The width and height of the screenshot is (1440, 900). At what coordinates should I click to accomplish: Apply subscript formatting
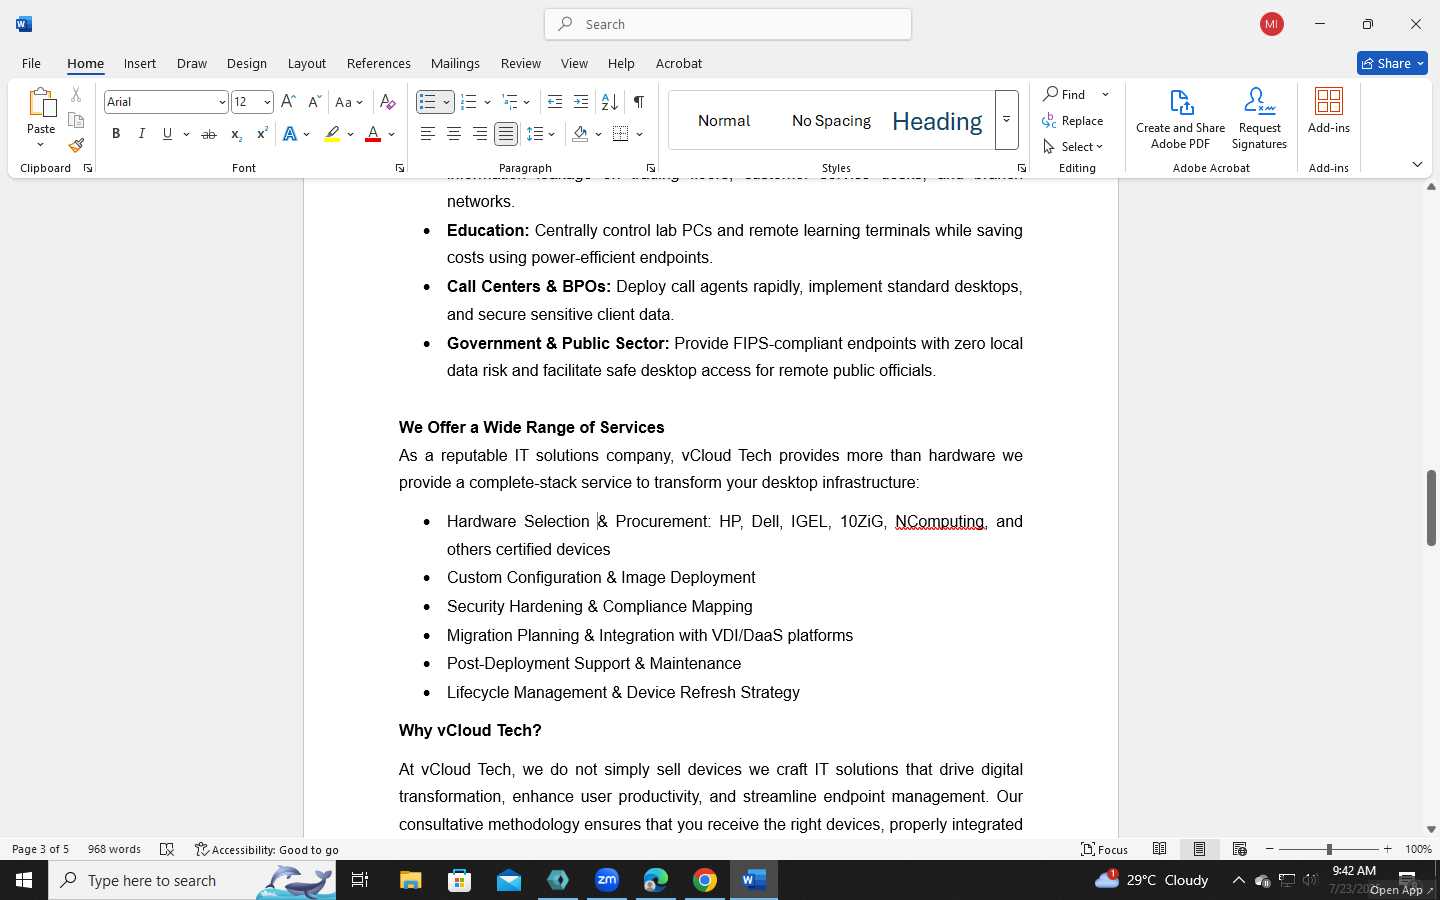236,134
